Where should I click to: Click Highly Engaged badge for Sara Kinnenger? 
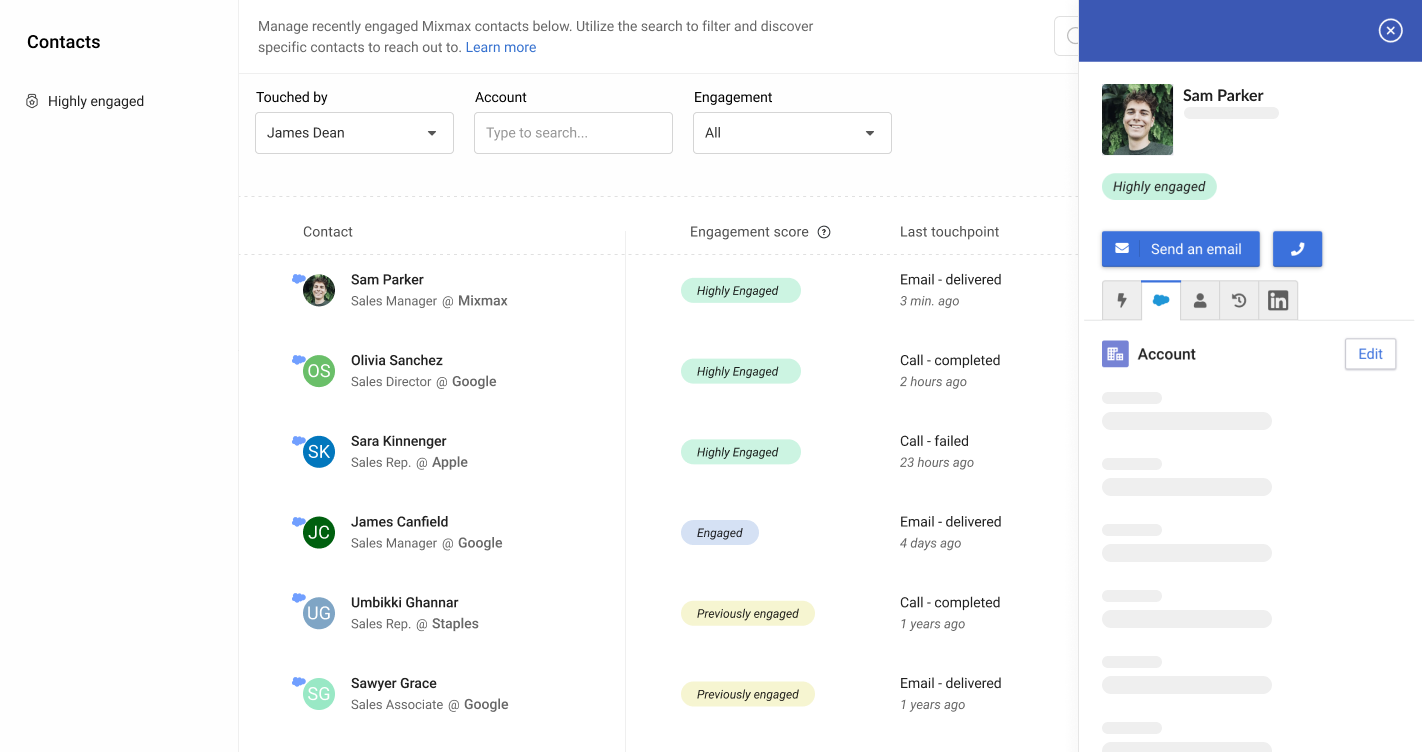pos(740,452)
